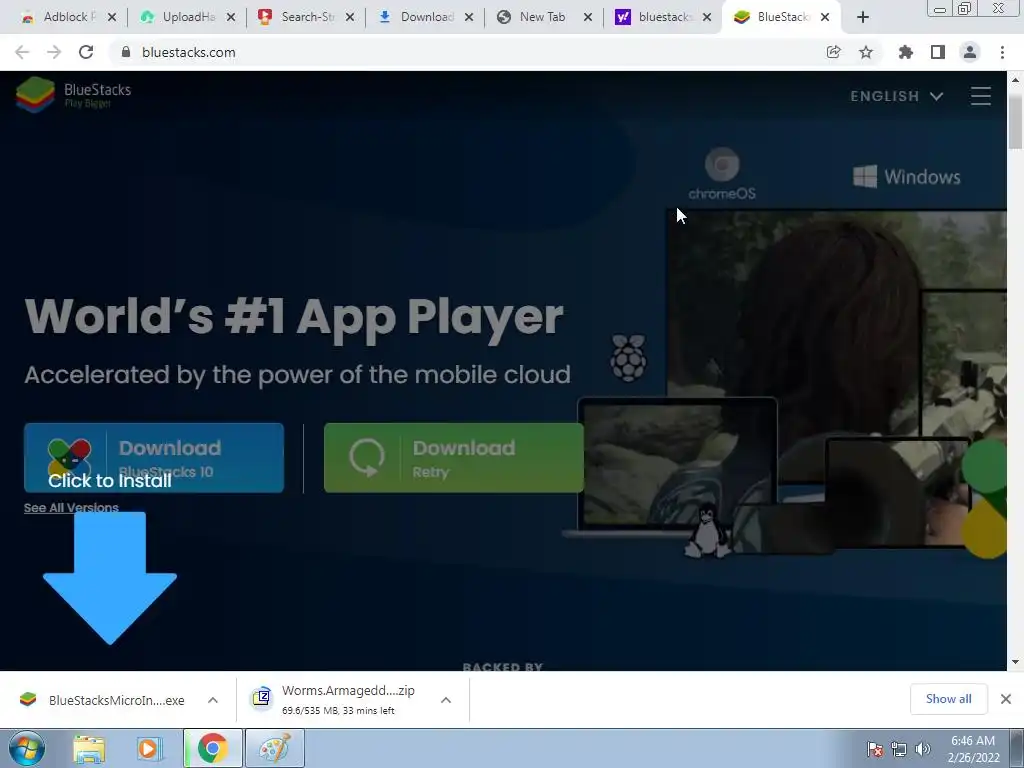Image resolution: width=1024 pixels, height=768 pixels.
Task: Go back using the browser back arrow
Action: [22, 52]
